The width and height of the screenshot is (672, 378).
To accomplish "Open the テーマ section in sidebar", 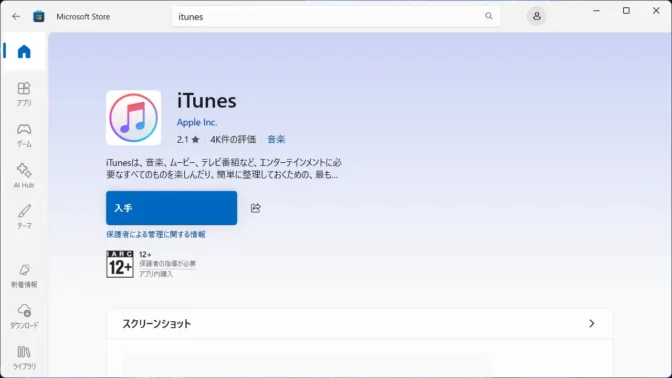I will (24, 216).
